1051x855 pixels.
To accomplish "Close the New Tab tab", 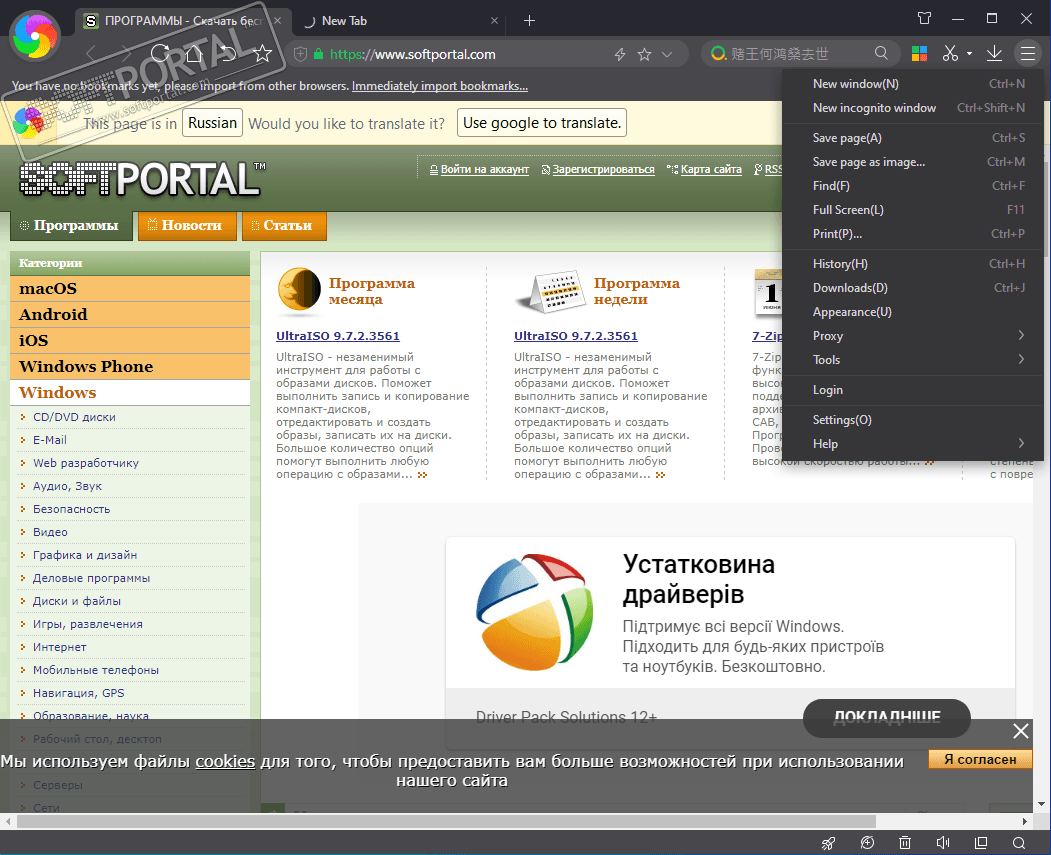I will pyautogui.click(x=494, y=21).
